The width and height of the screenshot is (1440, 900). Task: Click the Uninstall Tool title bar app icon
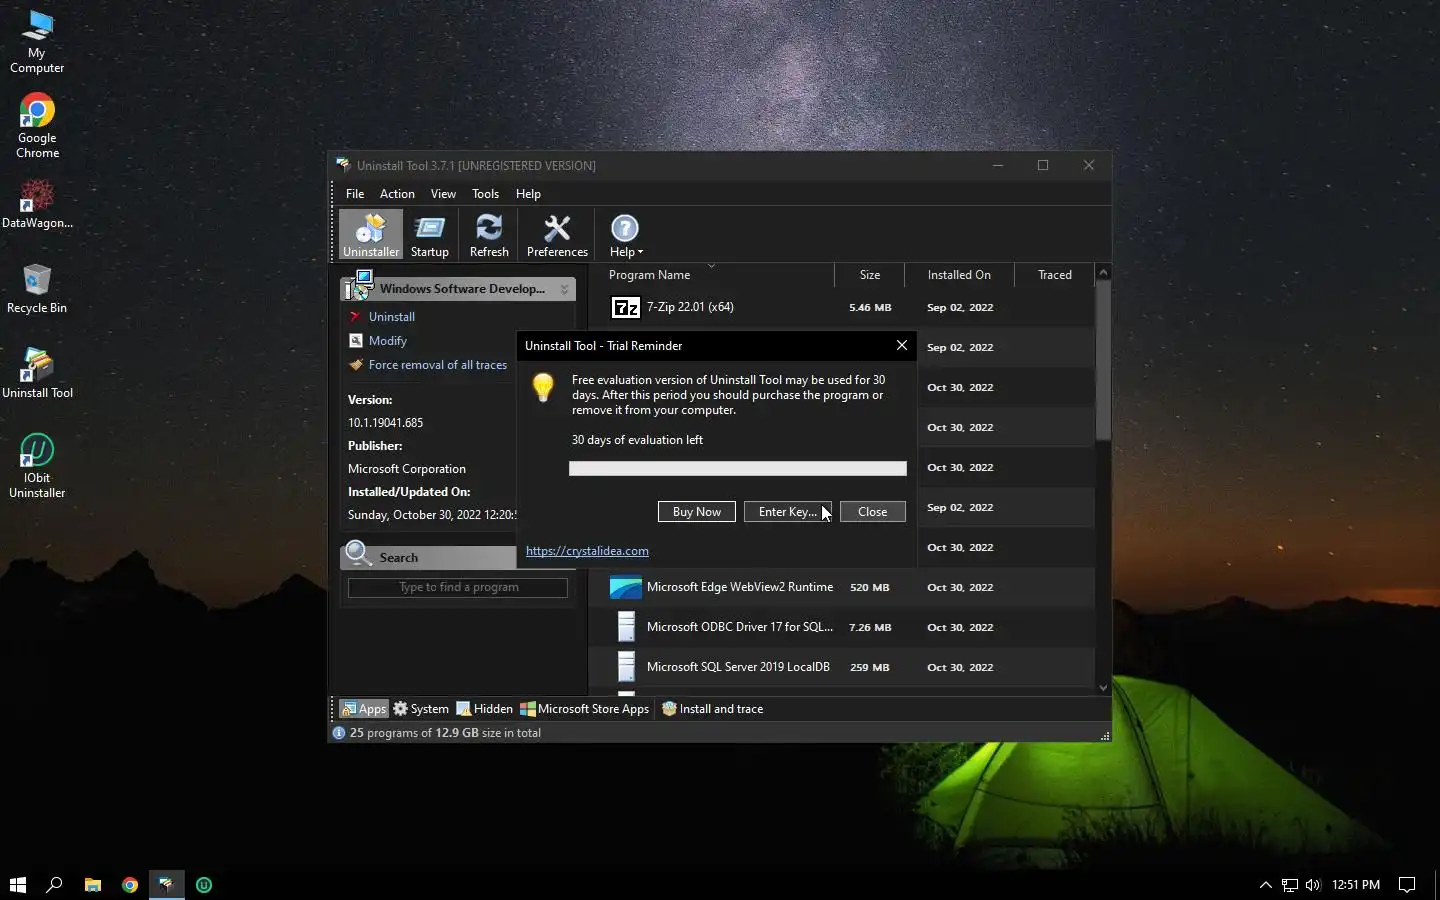tap(343, 165)
